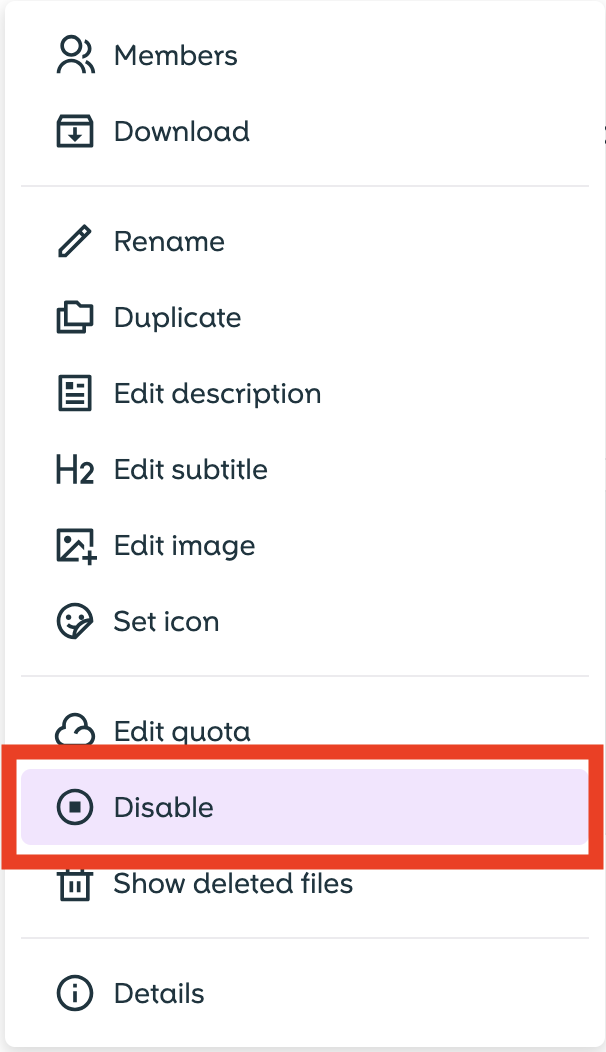
Task: Select the Rename menu option
Action: 169,241
